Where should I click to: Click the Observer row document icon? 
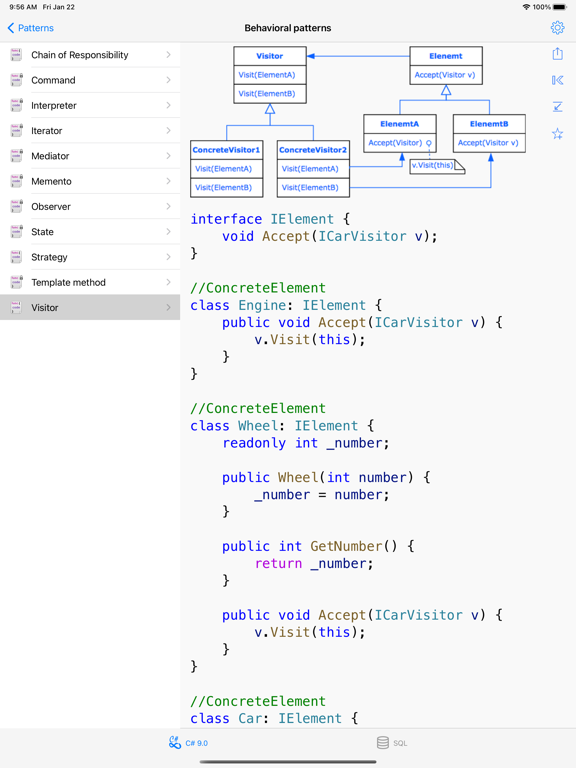[17, 206]
